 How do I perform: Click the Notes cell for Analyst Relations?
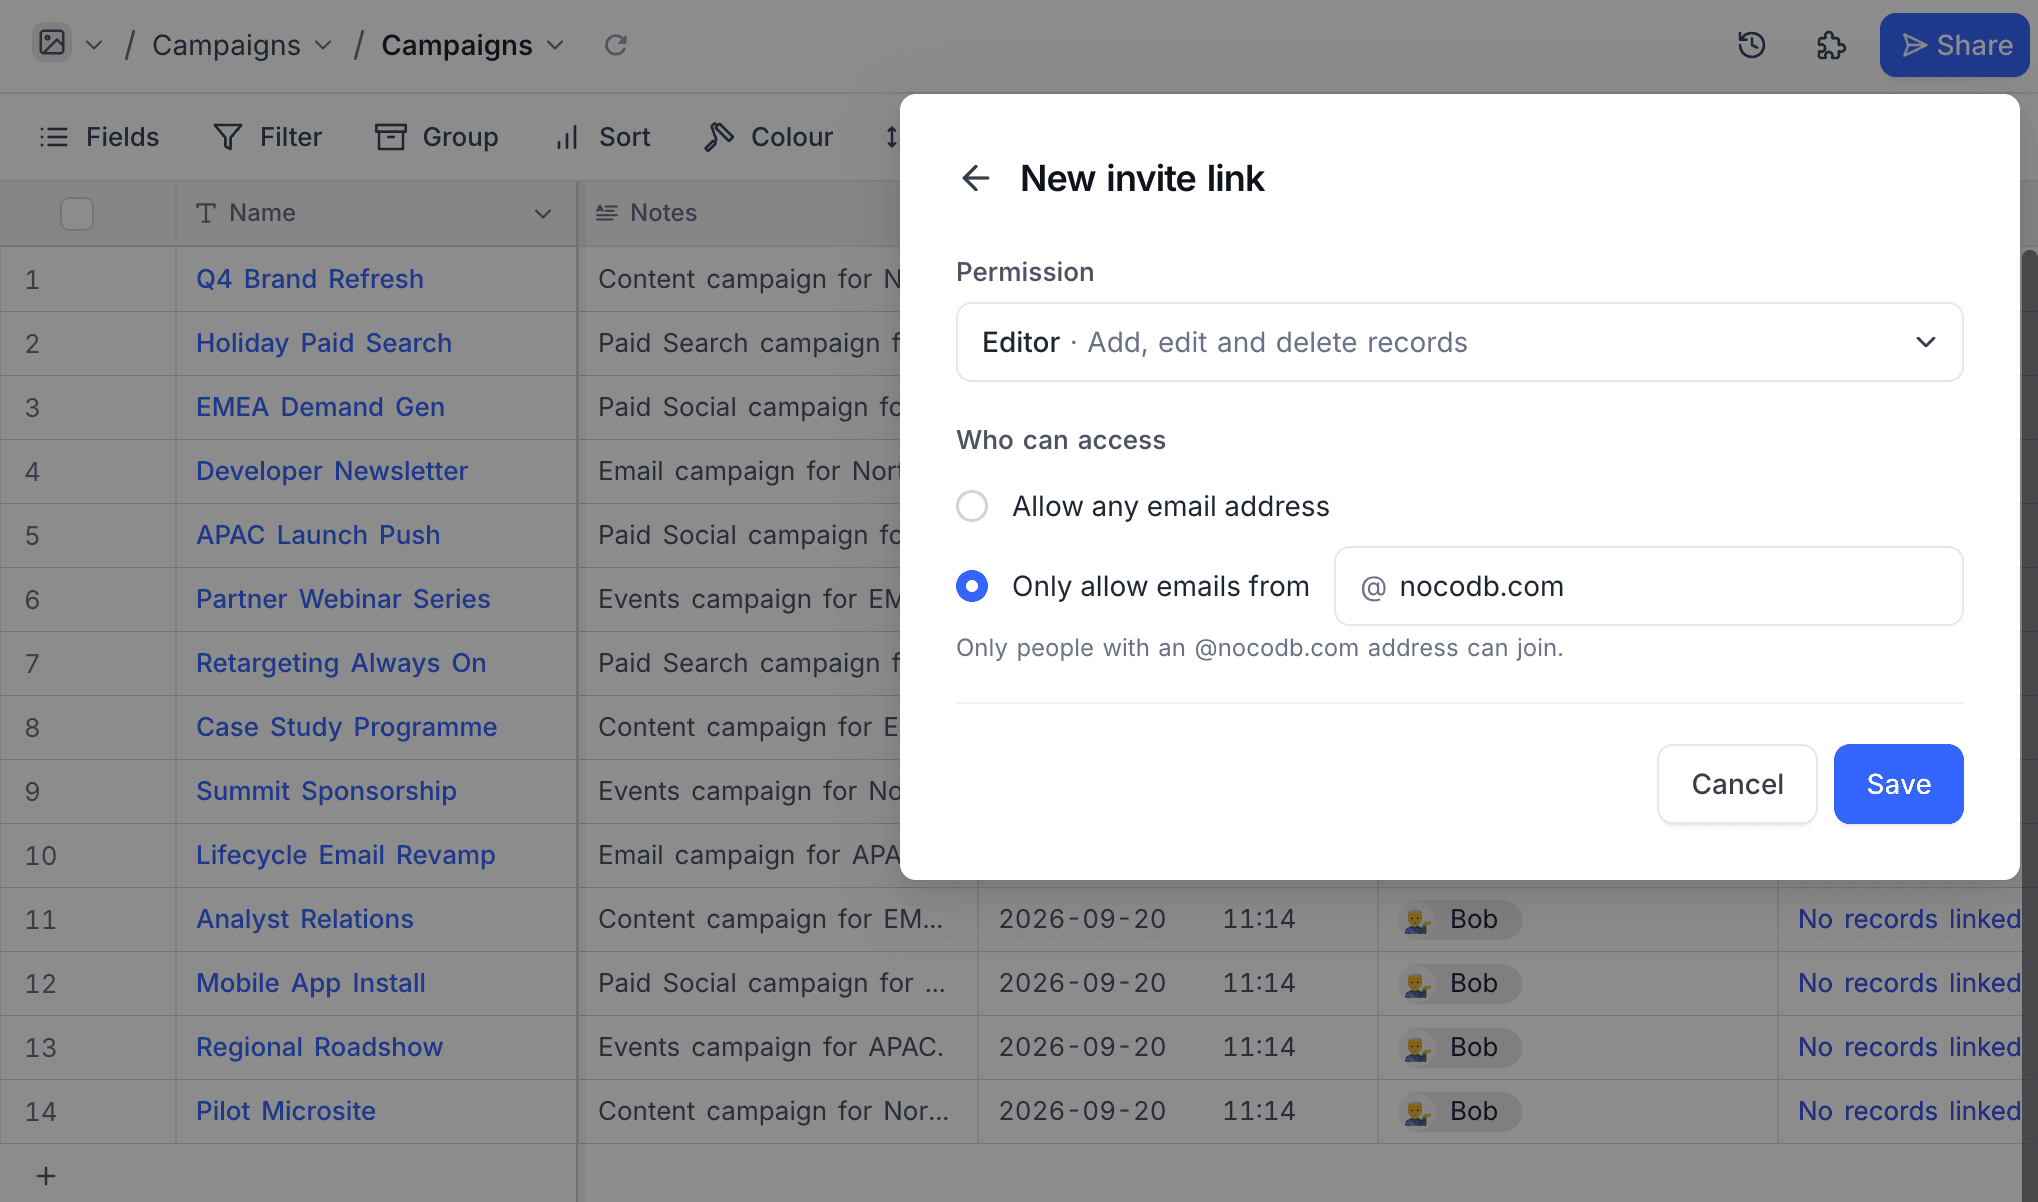[x=778, y=919]
